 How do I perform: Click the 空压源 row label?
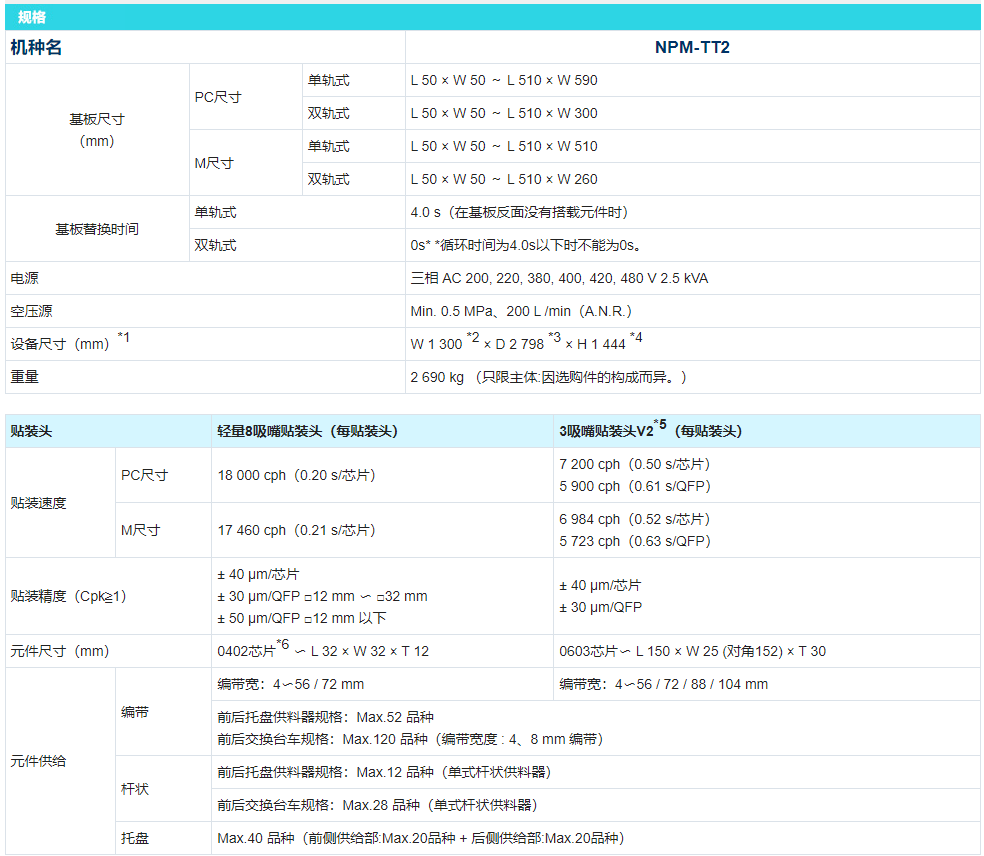(x=32, y=311)
